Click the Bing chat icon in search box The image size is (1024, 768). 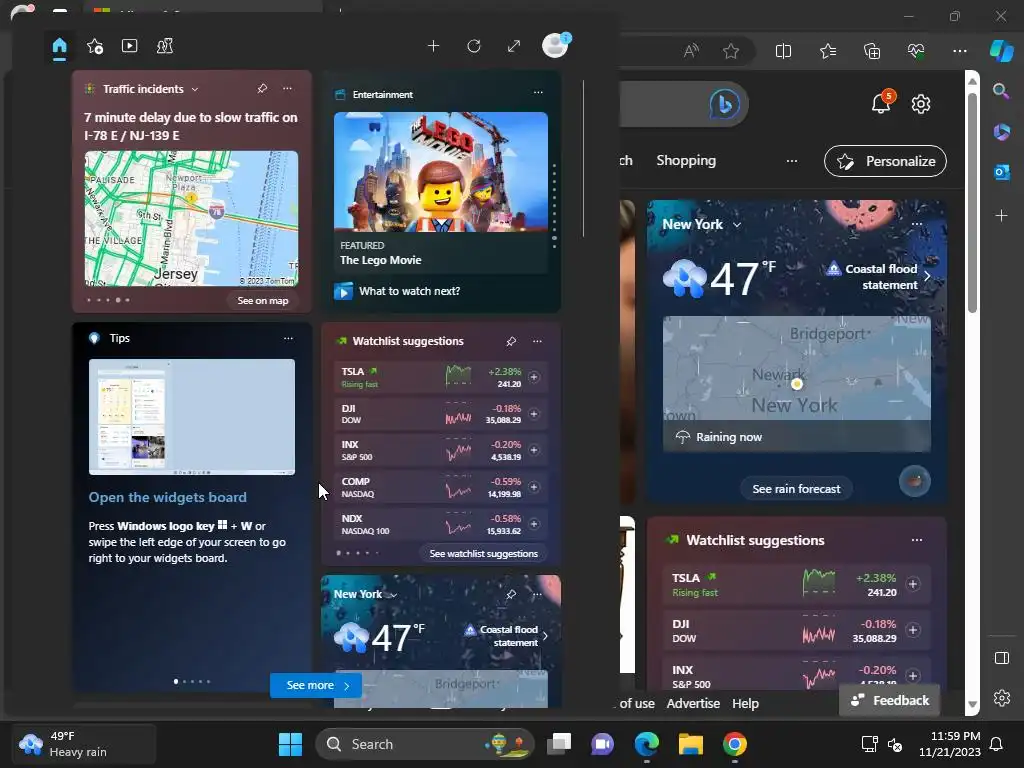725,104
